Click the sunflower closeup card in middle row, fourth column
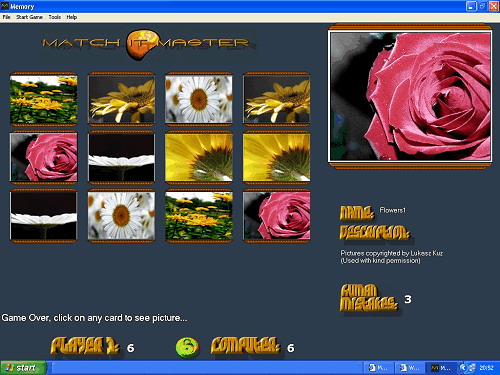This screenshot has height=375, width=500. coord(277,157)
